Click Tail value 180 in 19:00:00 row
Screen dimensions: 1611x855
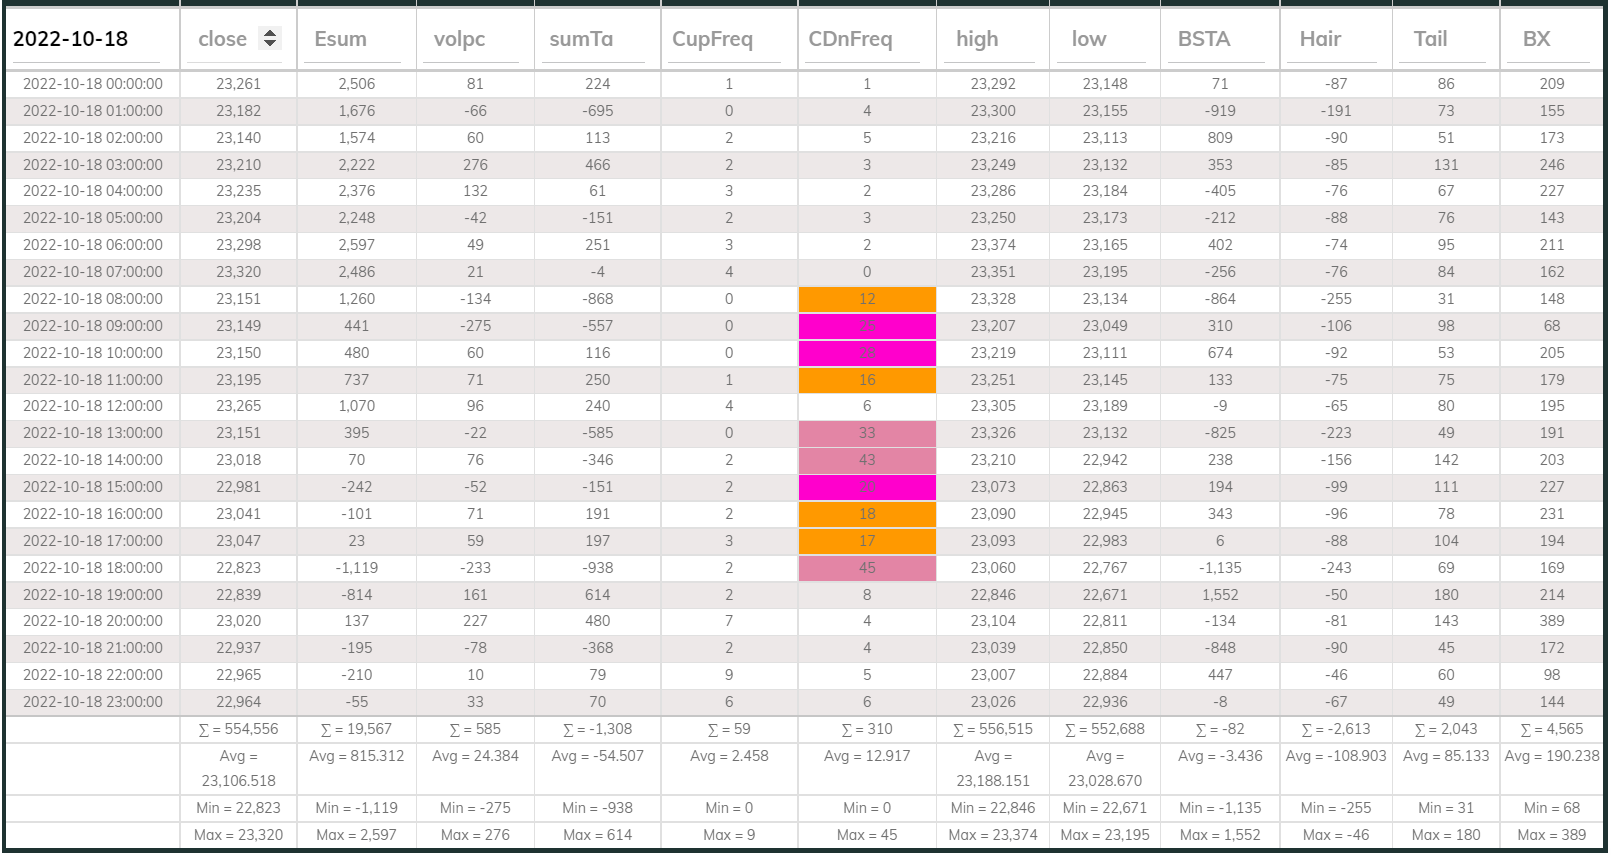1446,595
